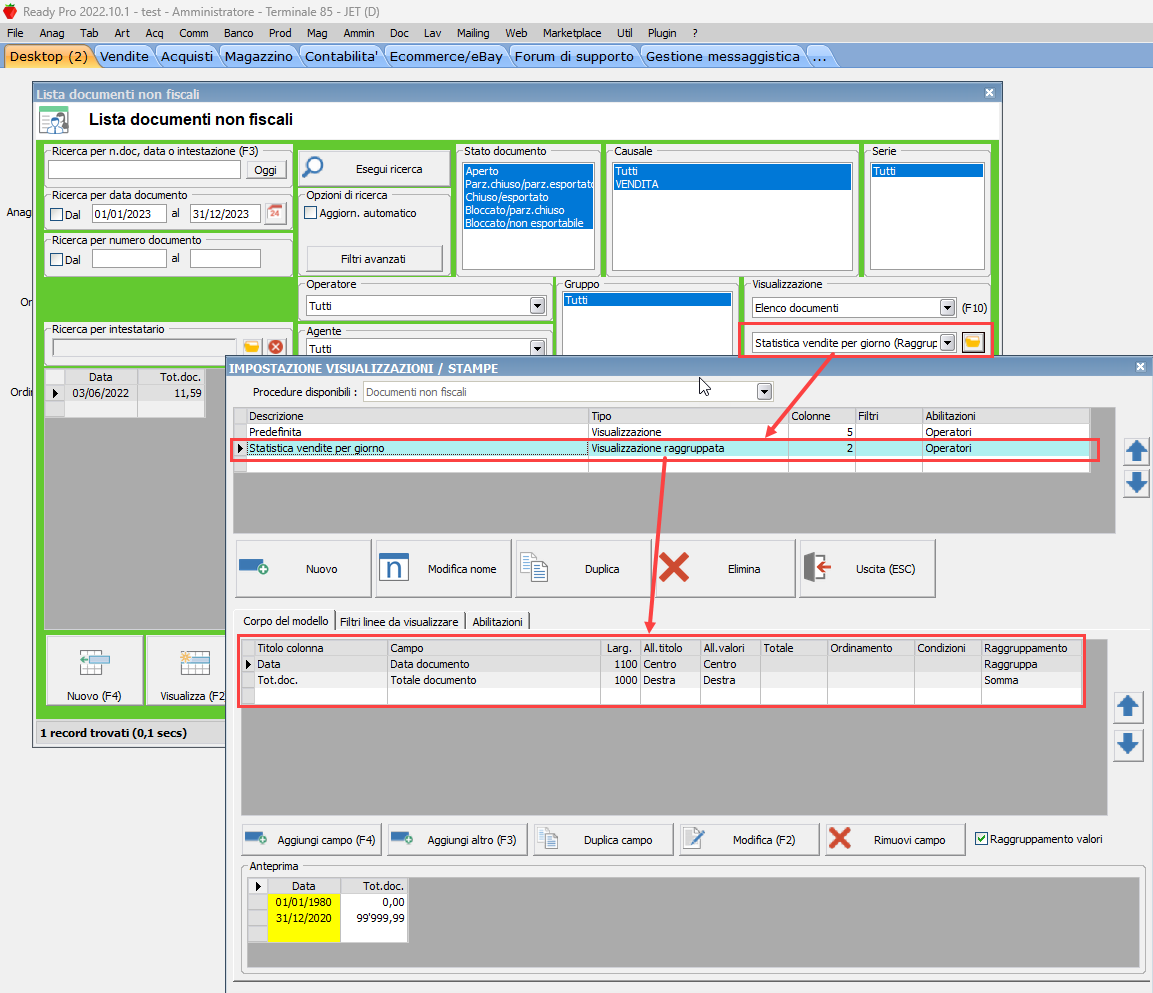
Task: Move the visualization down with the upper down arrow
Action: (1137, 483)
